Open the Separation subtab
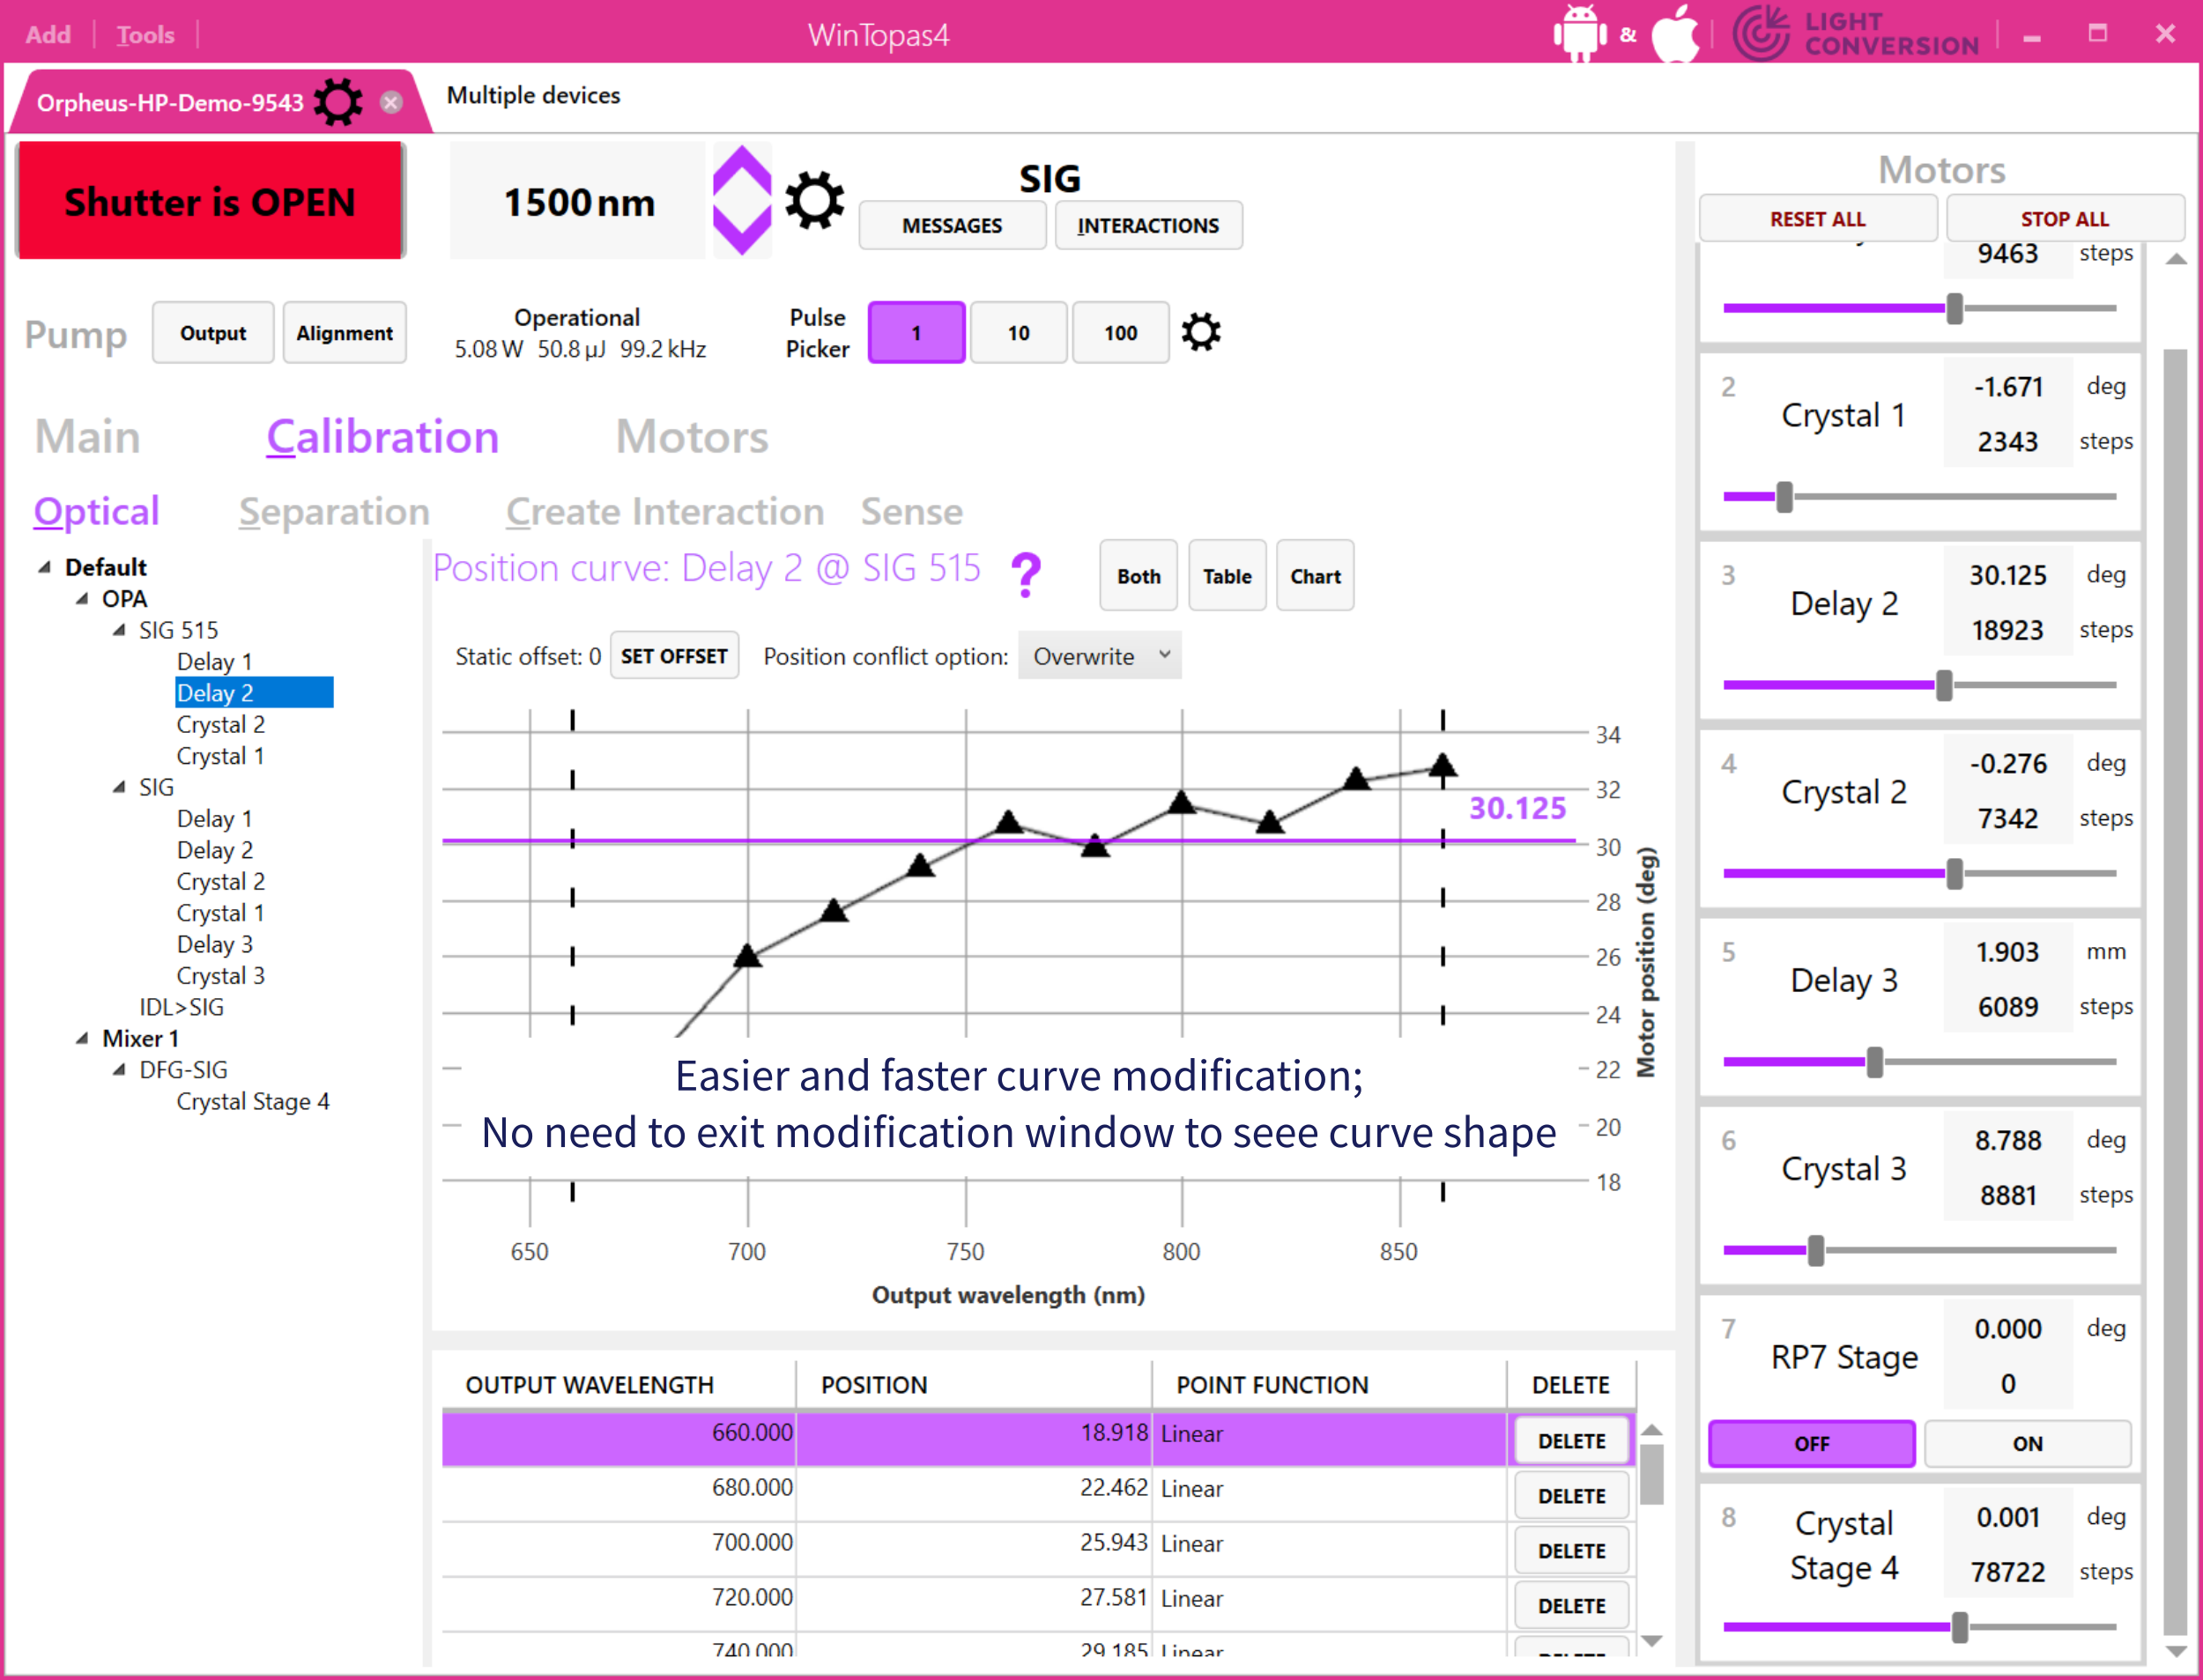Screen dimensions: 2203x1680 click(x=334, y=511)
